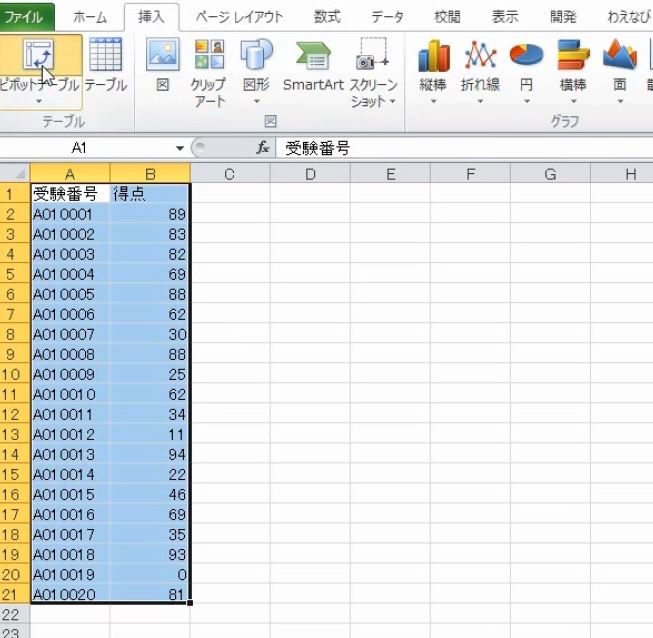Viewport: 653px width, 638px height.
Task: Open the Name Box dropdown arrow
Action: click(x=180, y=148)
